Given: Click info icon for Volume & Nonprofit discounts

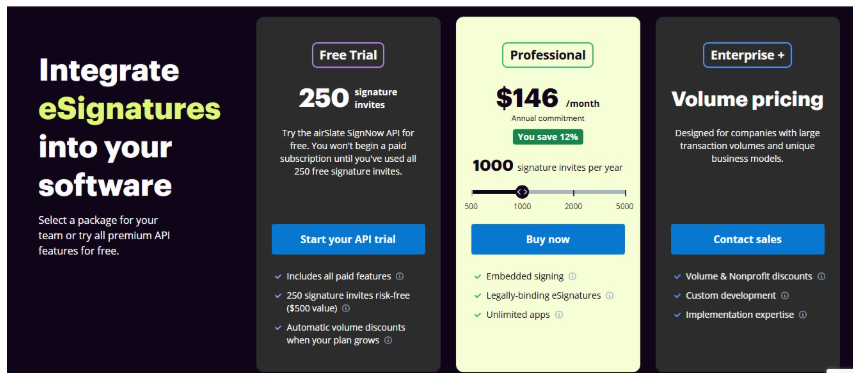Looking at the screenshot, I should click(821, 276).
